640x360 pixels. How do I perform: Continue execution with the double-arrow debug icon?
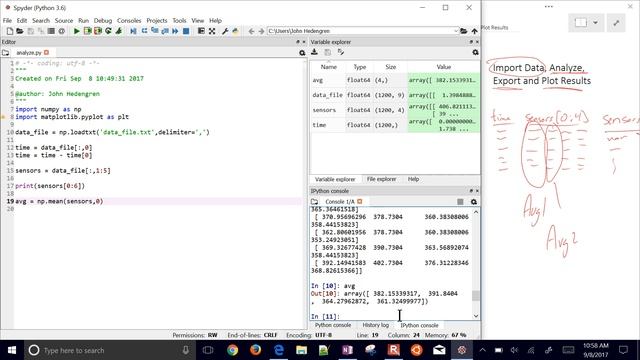(x=176, y=31)
